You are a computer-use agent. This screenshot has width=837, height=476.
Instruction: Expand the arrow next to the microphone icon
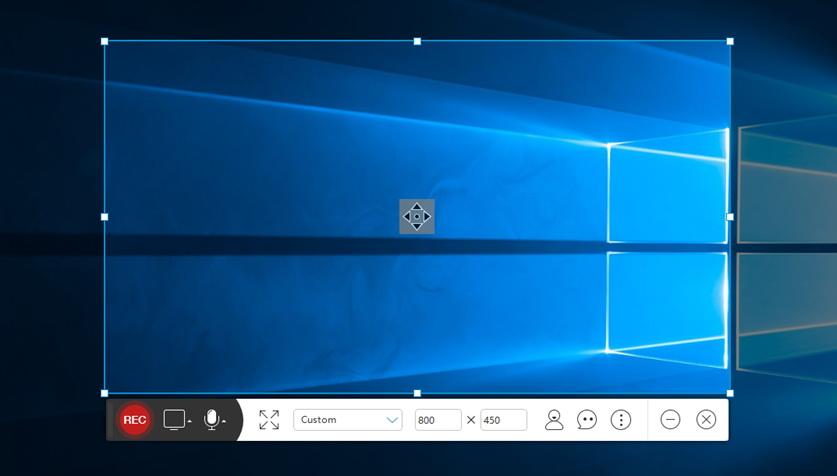tap(224, 422)
